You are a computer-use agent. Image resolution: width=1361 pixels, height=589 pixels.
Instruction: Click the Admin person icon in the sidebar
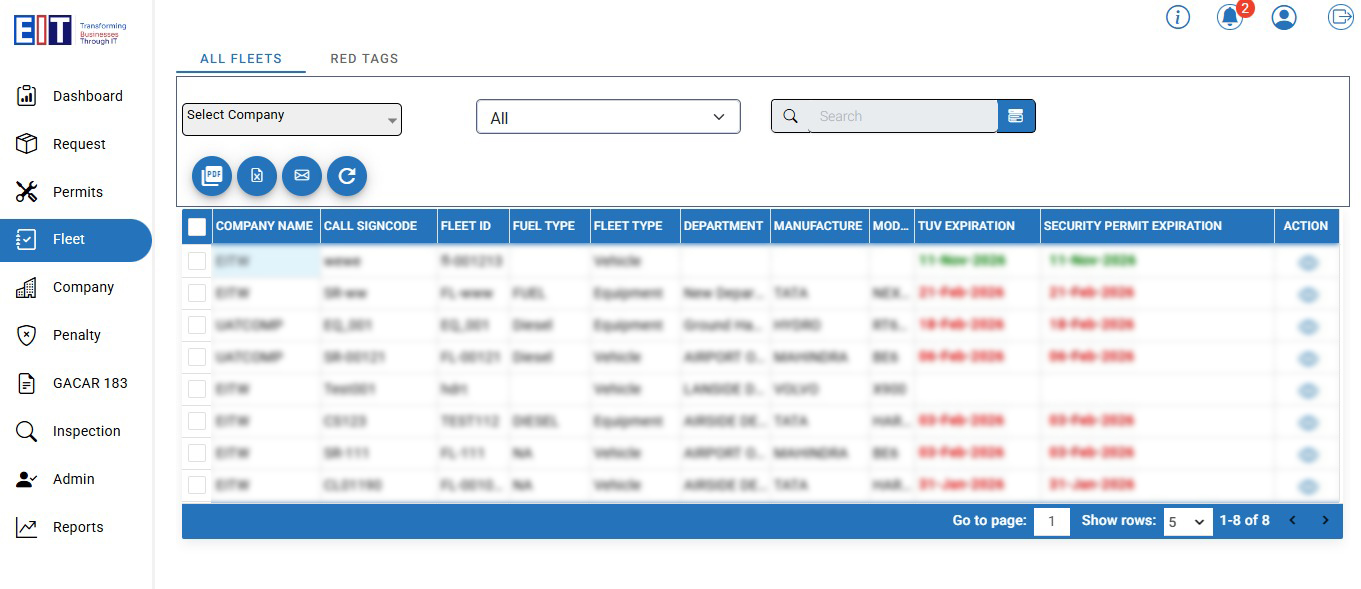[x=27, y=479]
